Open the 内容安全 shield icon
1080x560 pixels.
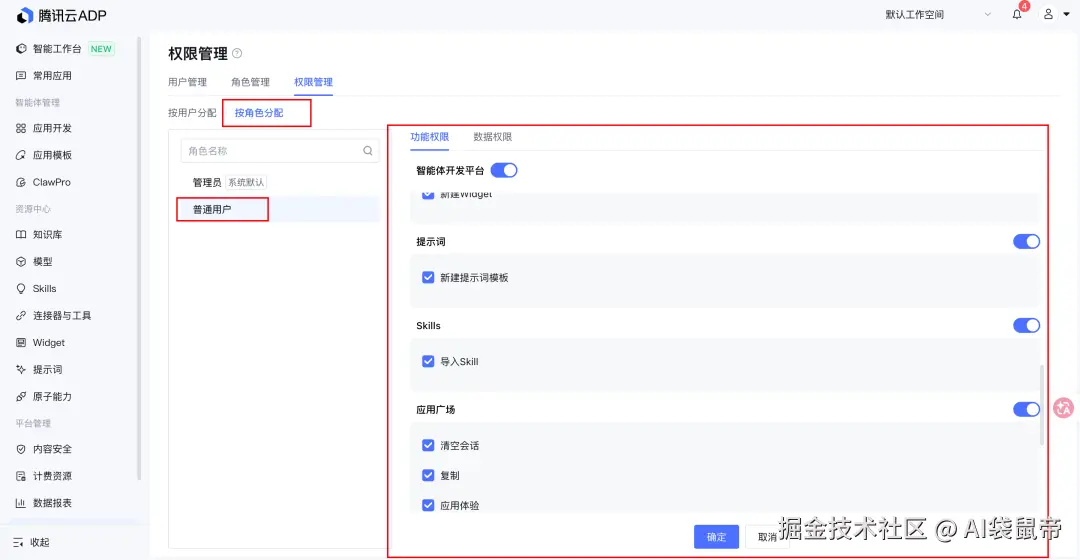21,449
